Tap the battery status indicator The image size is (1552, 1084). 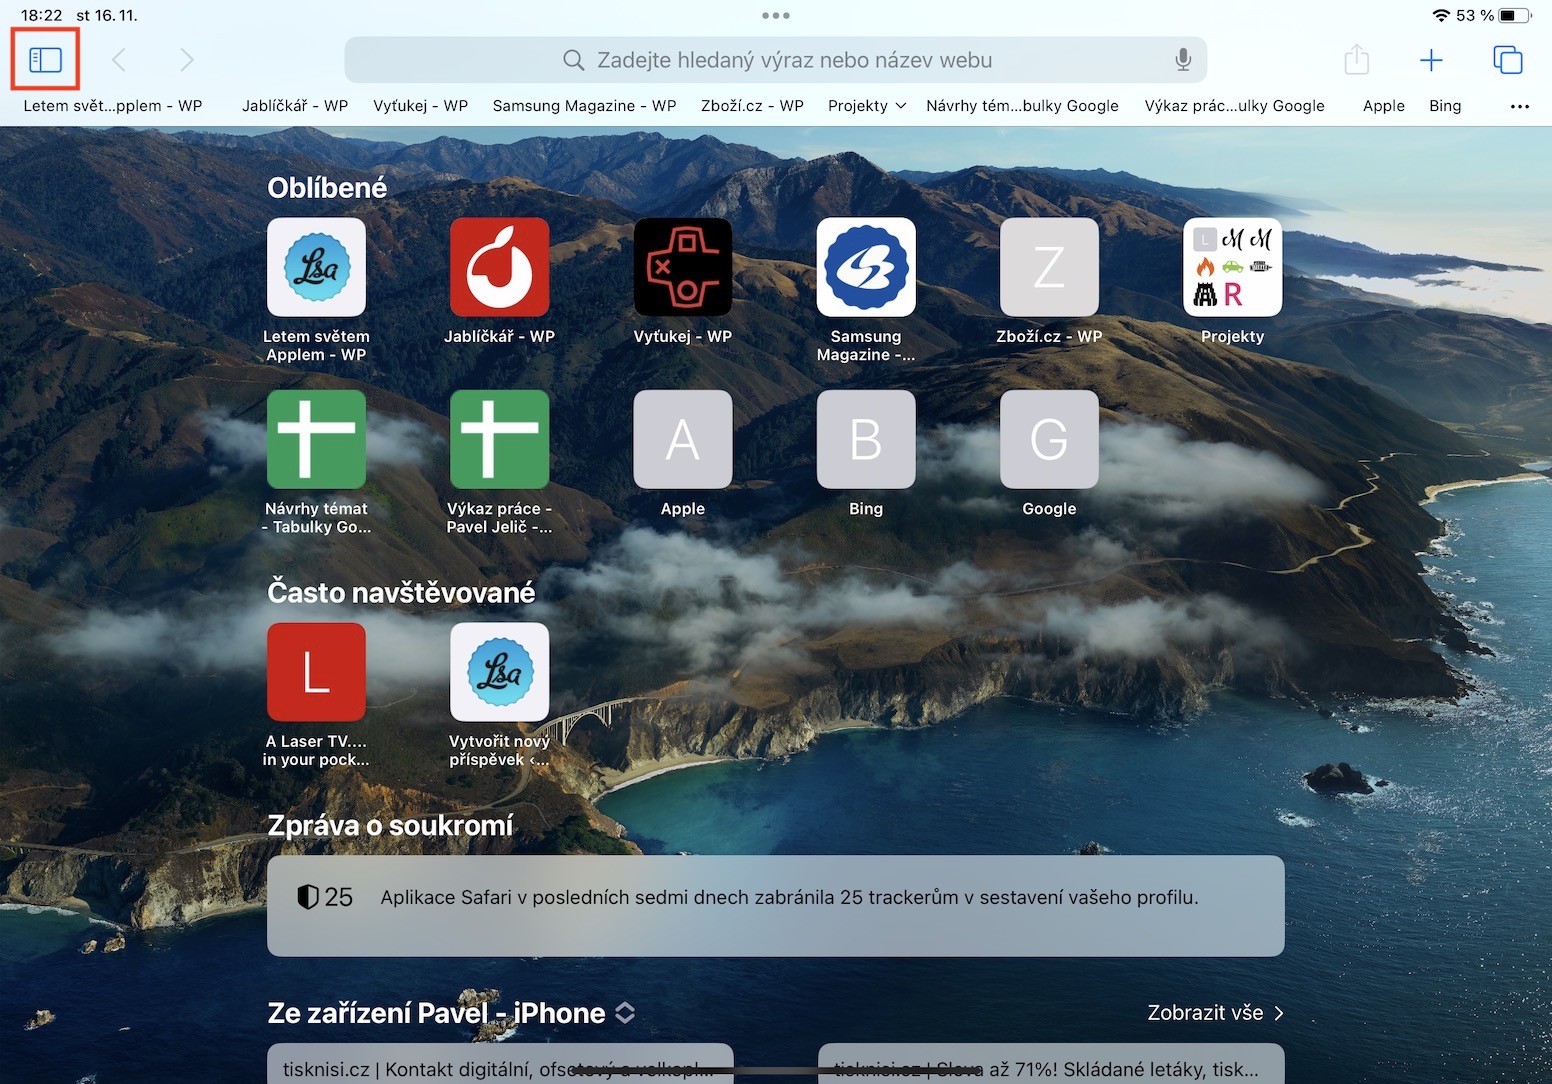point(1515,15)
